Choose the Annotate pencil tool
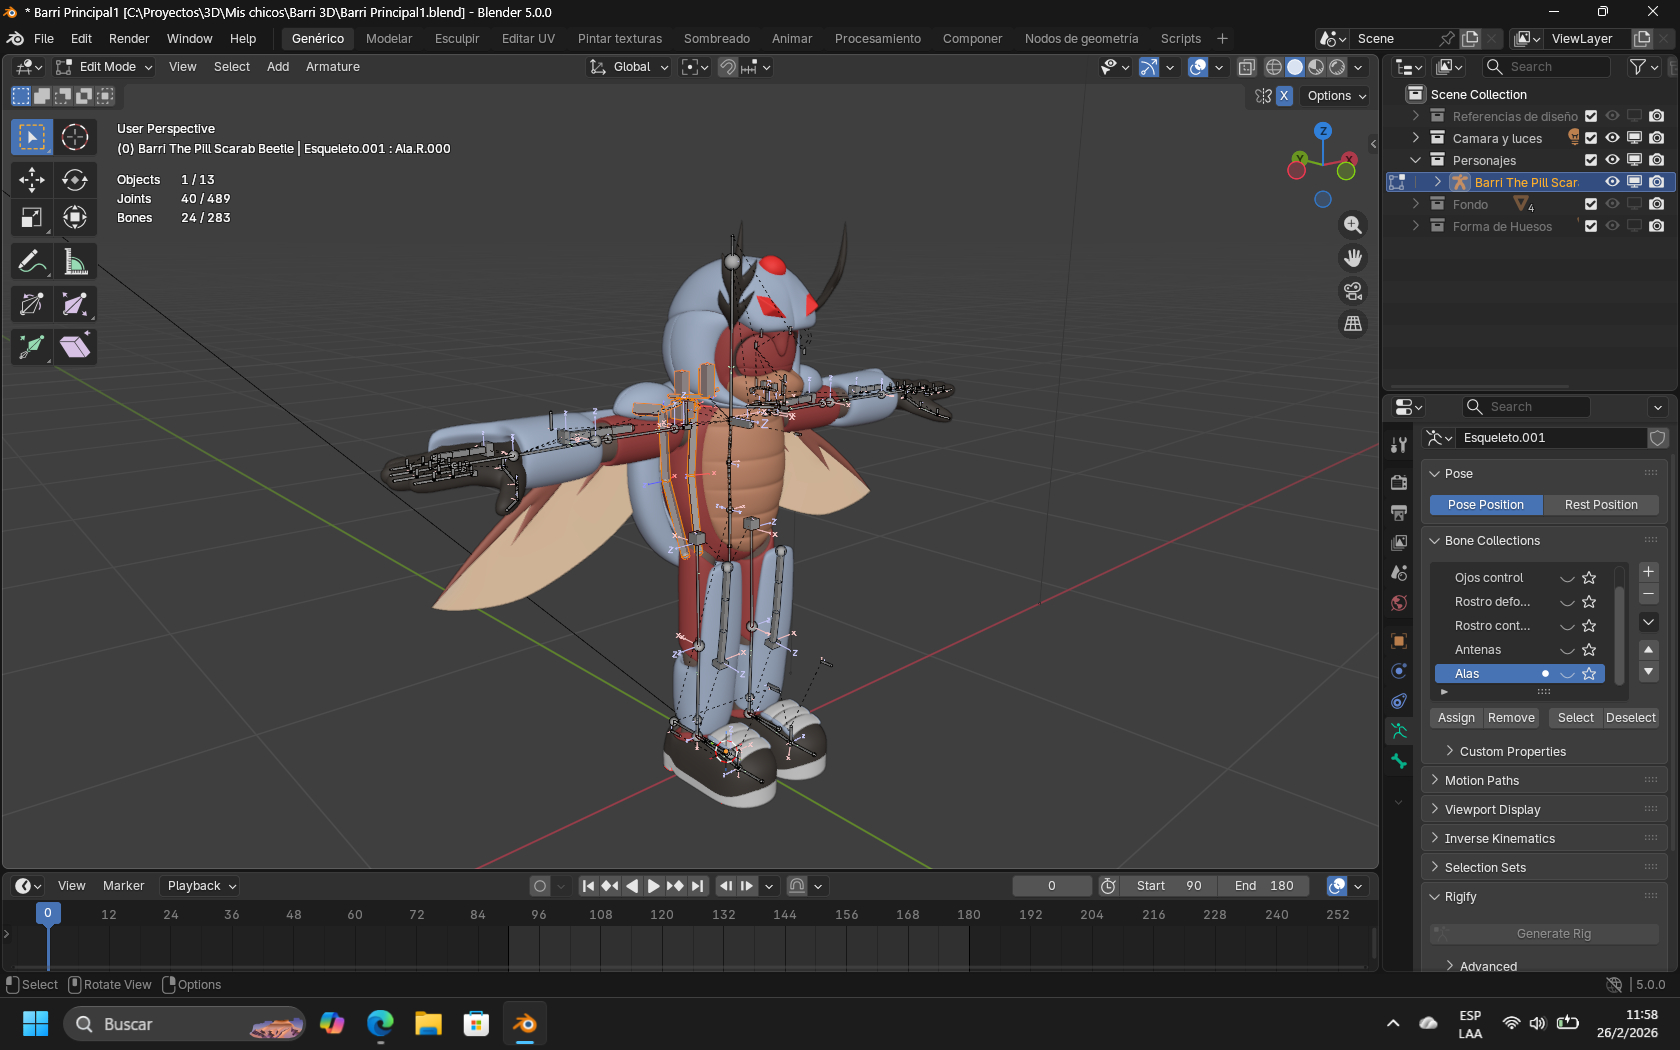Viewport: 1680px width, 1050px height. tap(31, 262)
